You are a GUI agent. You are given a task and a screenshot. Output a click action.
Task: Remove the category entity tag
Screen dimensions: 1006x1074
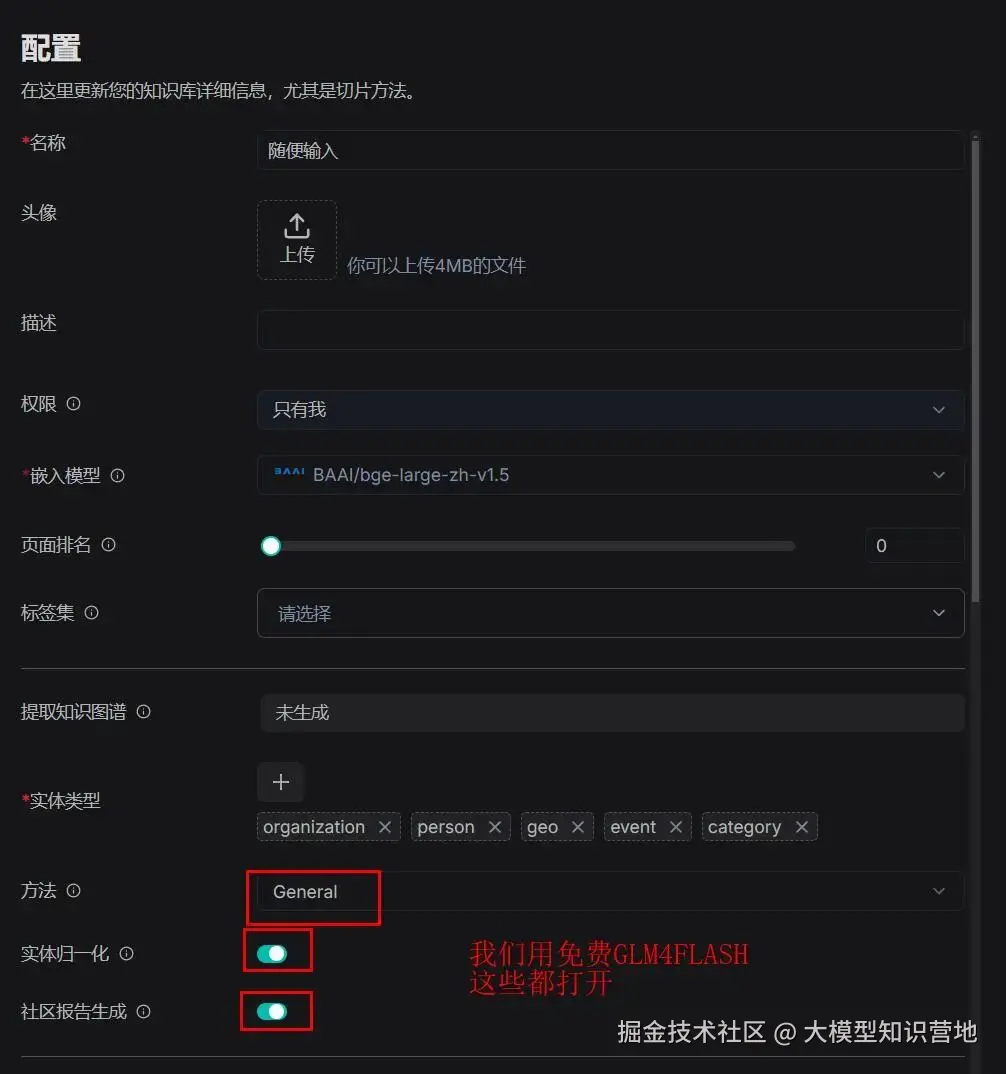[802, 827]
